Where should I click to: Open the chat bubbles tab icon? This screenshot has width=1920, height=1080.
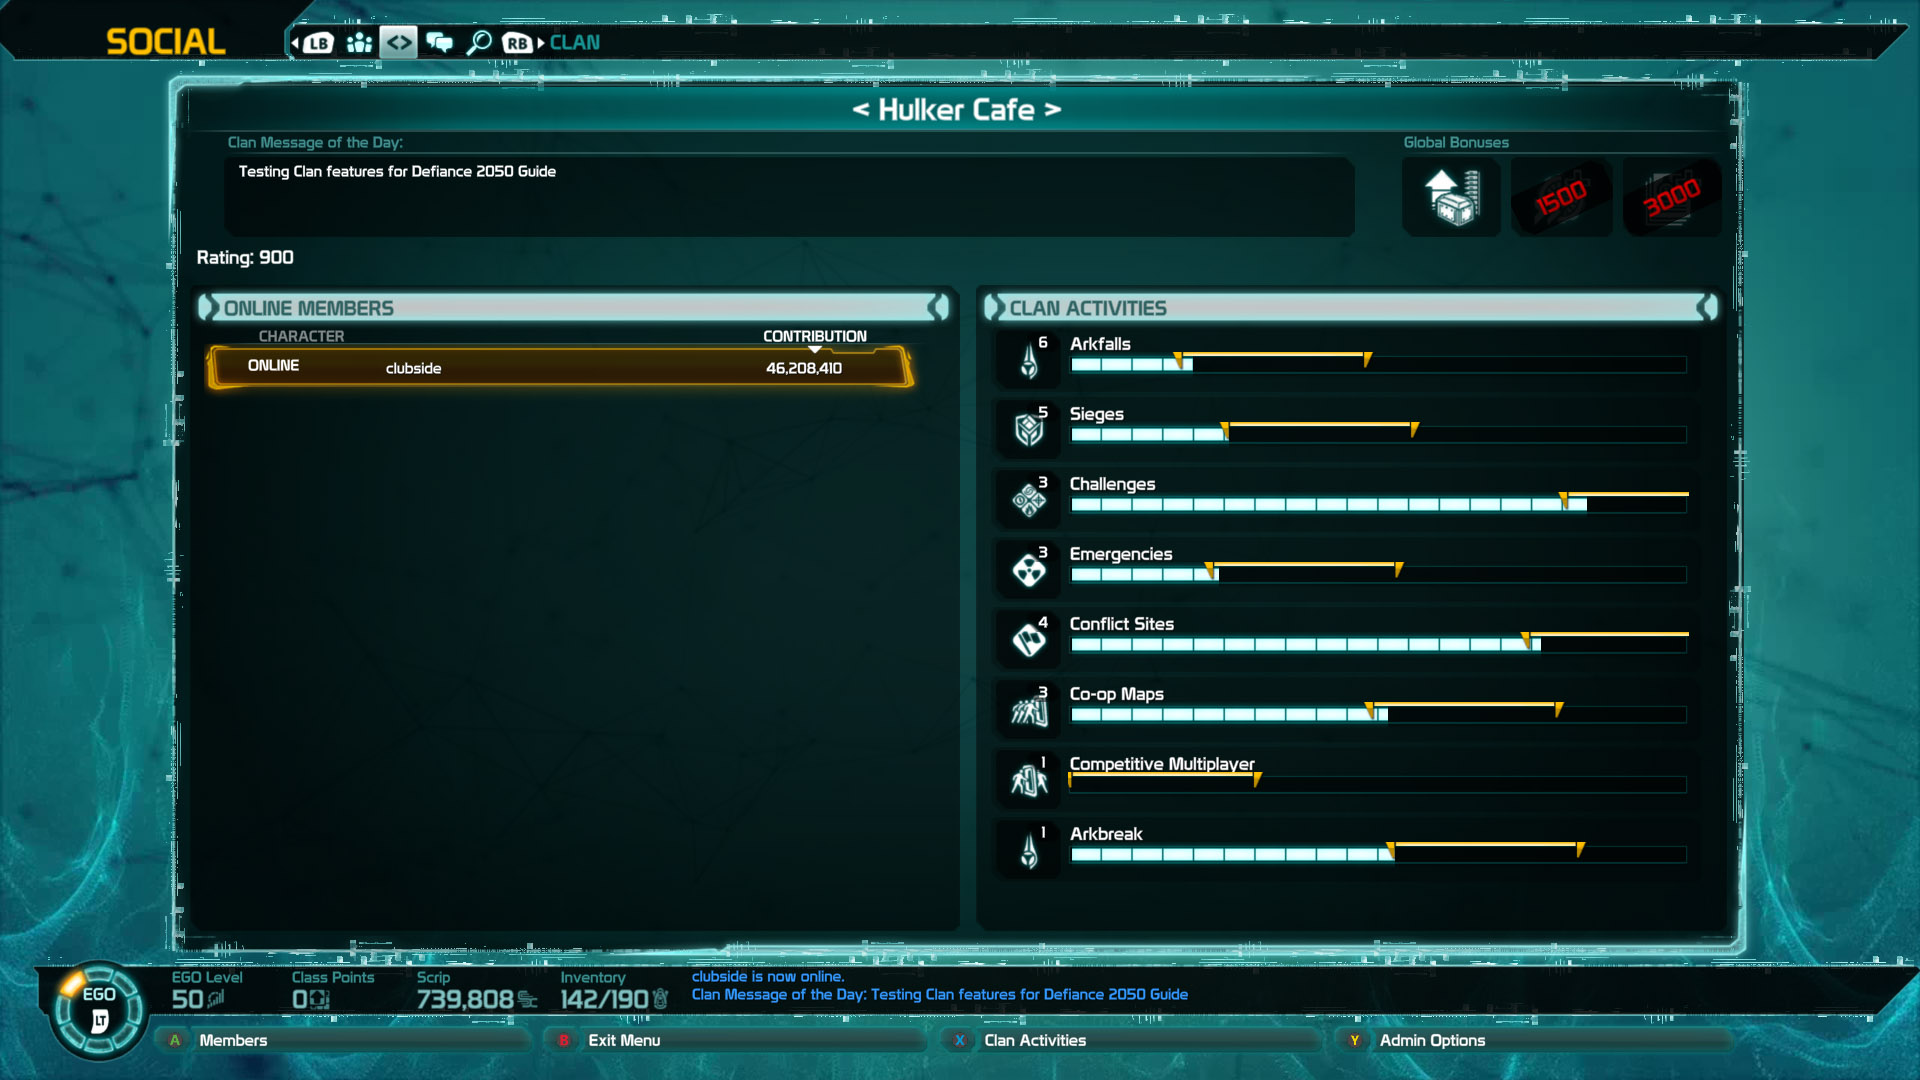(x=439, y=43)
